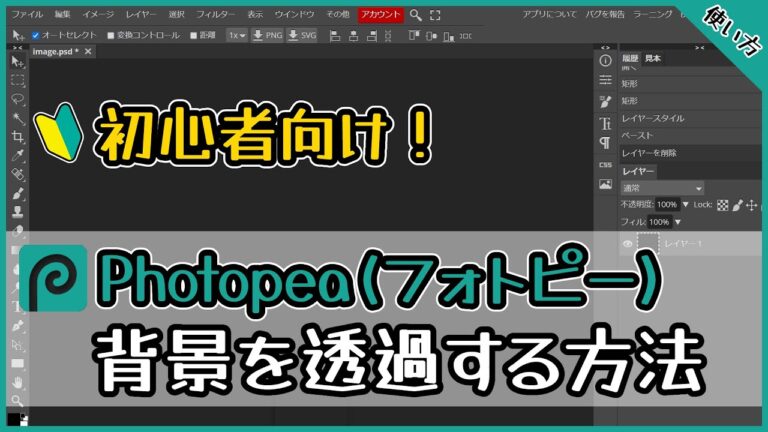Expand the side icon panel column arrows
This screenshot has width=768, height=432.
click(605, 48)
